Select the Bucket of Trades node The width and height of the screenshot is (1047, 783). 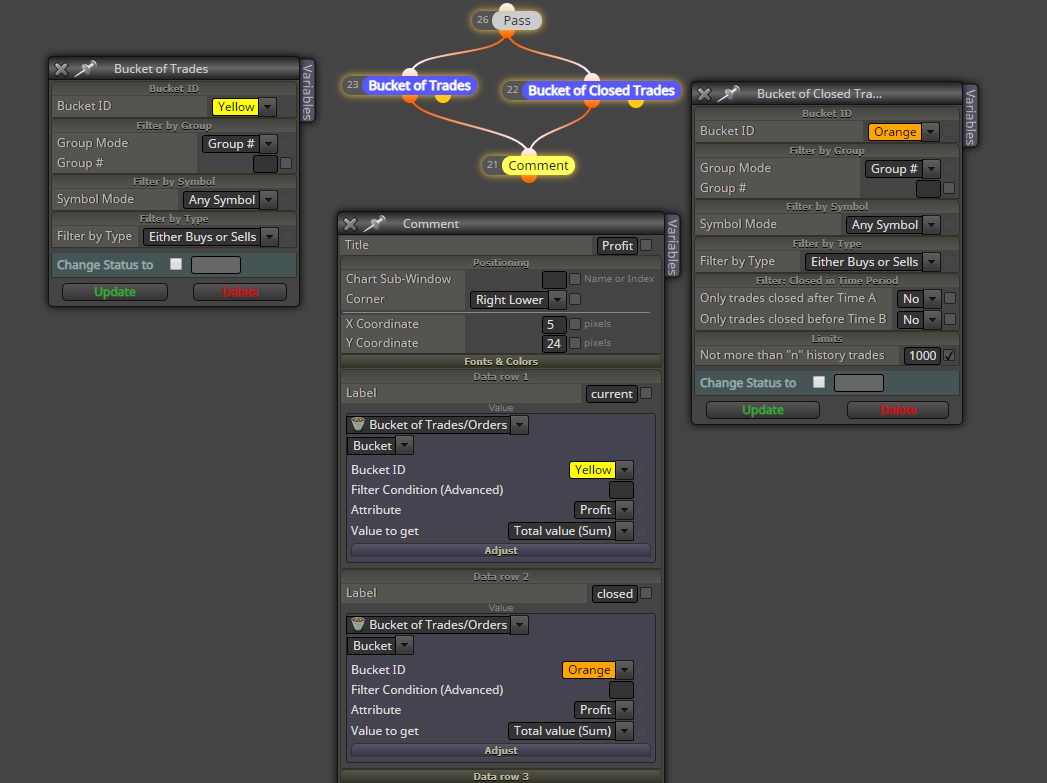419,85
